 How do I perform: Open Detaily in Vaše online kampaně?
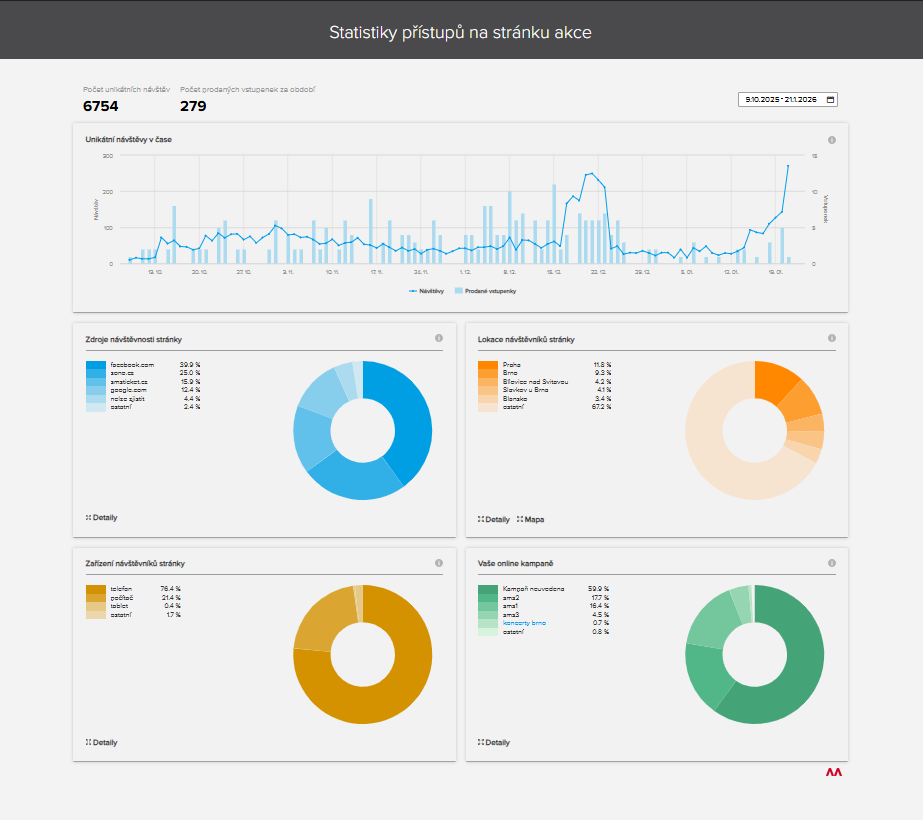click(x=494, y=743)
